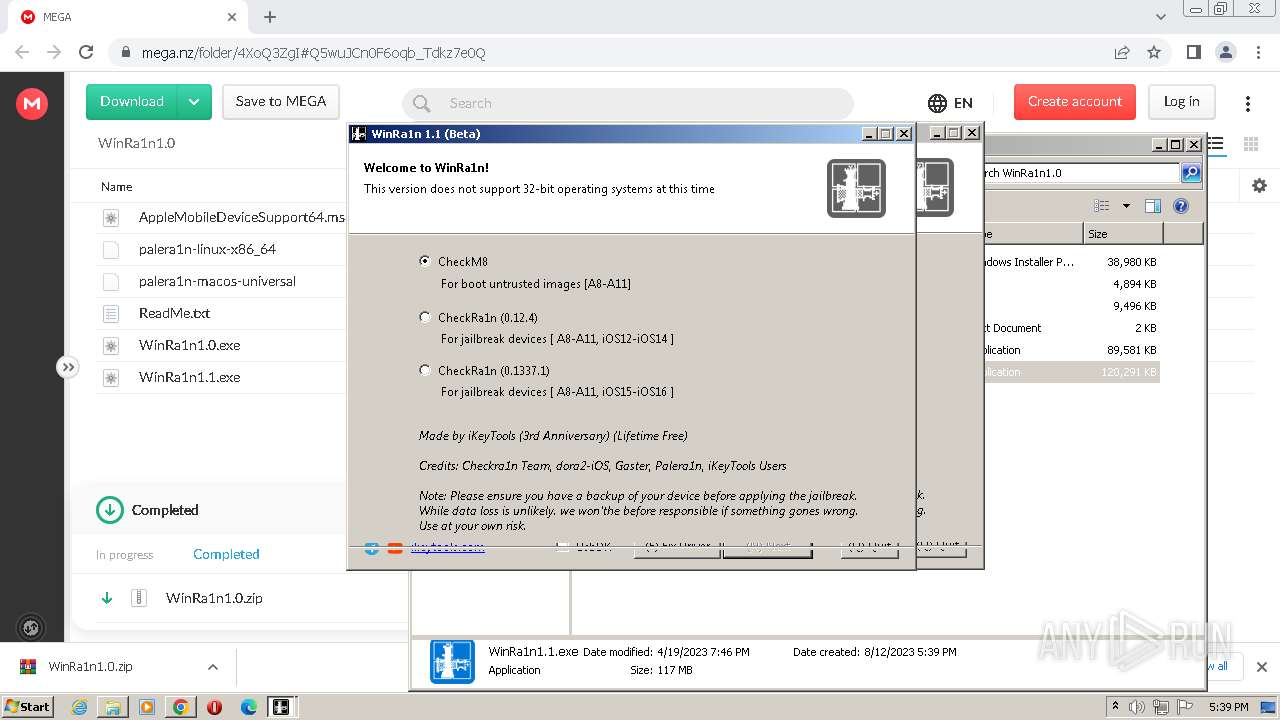Reload the MEGA page in Chrome
The image size is (1280, 720).
pos(86,52)
